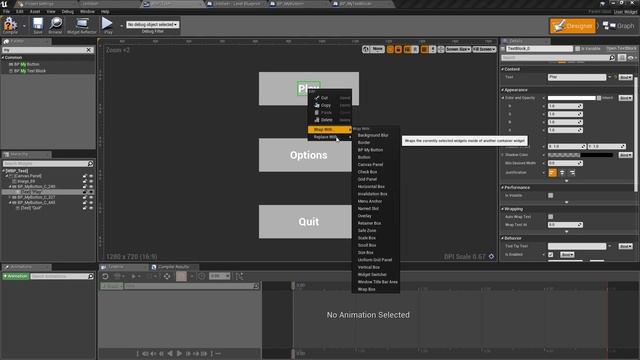
Task: Collapse the Performance section
Action: [x=503, y=187]
